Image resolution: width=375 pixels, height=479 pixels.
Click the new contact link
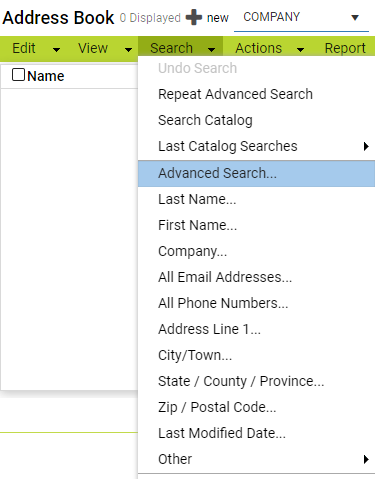coord(218,18)
